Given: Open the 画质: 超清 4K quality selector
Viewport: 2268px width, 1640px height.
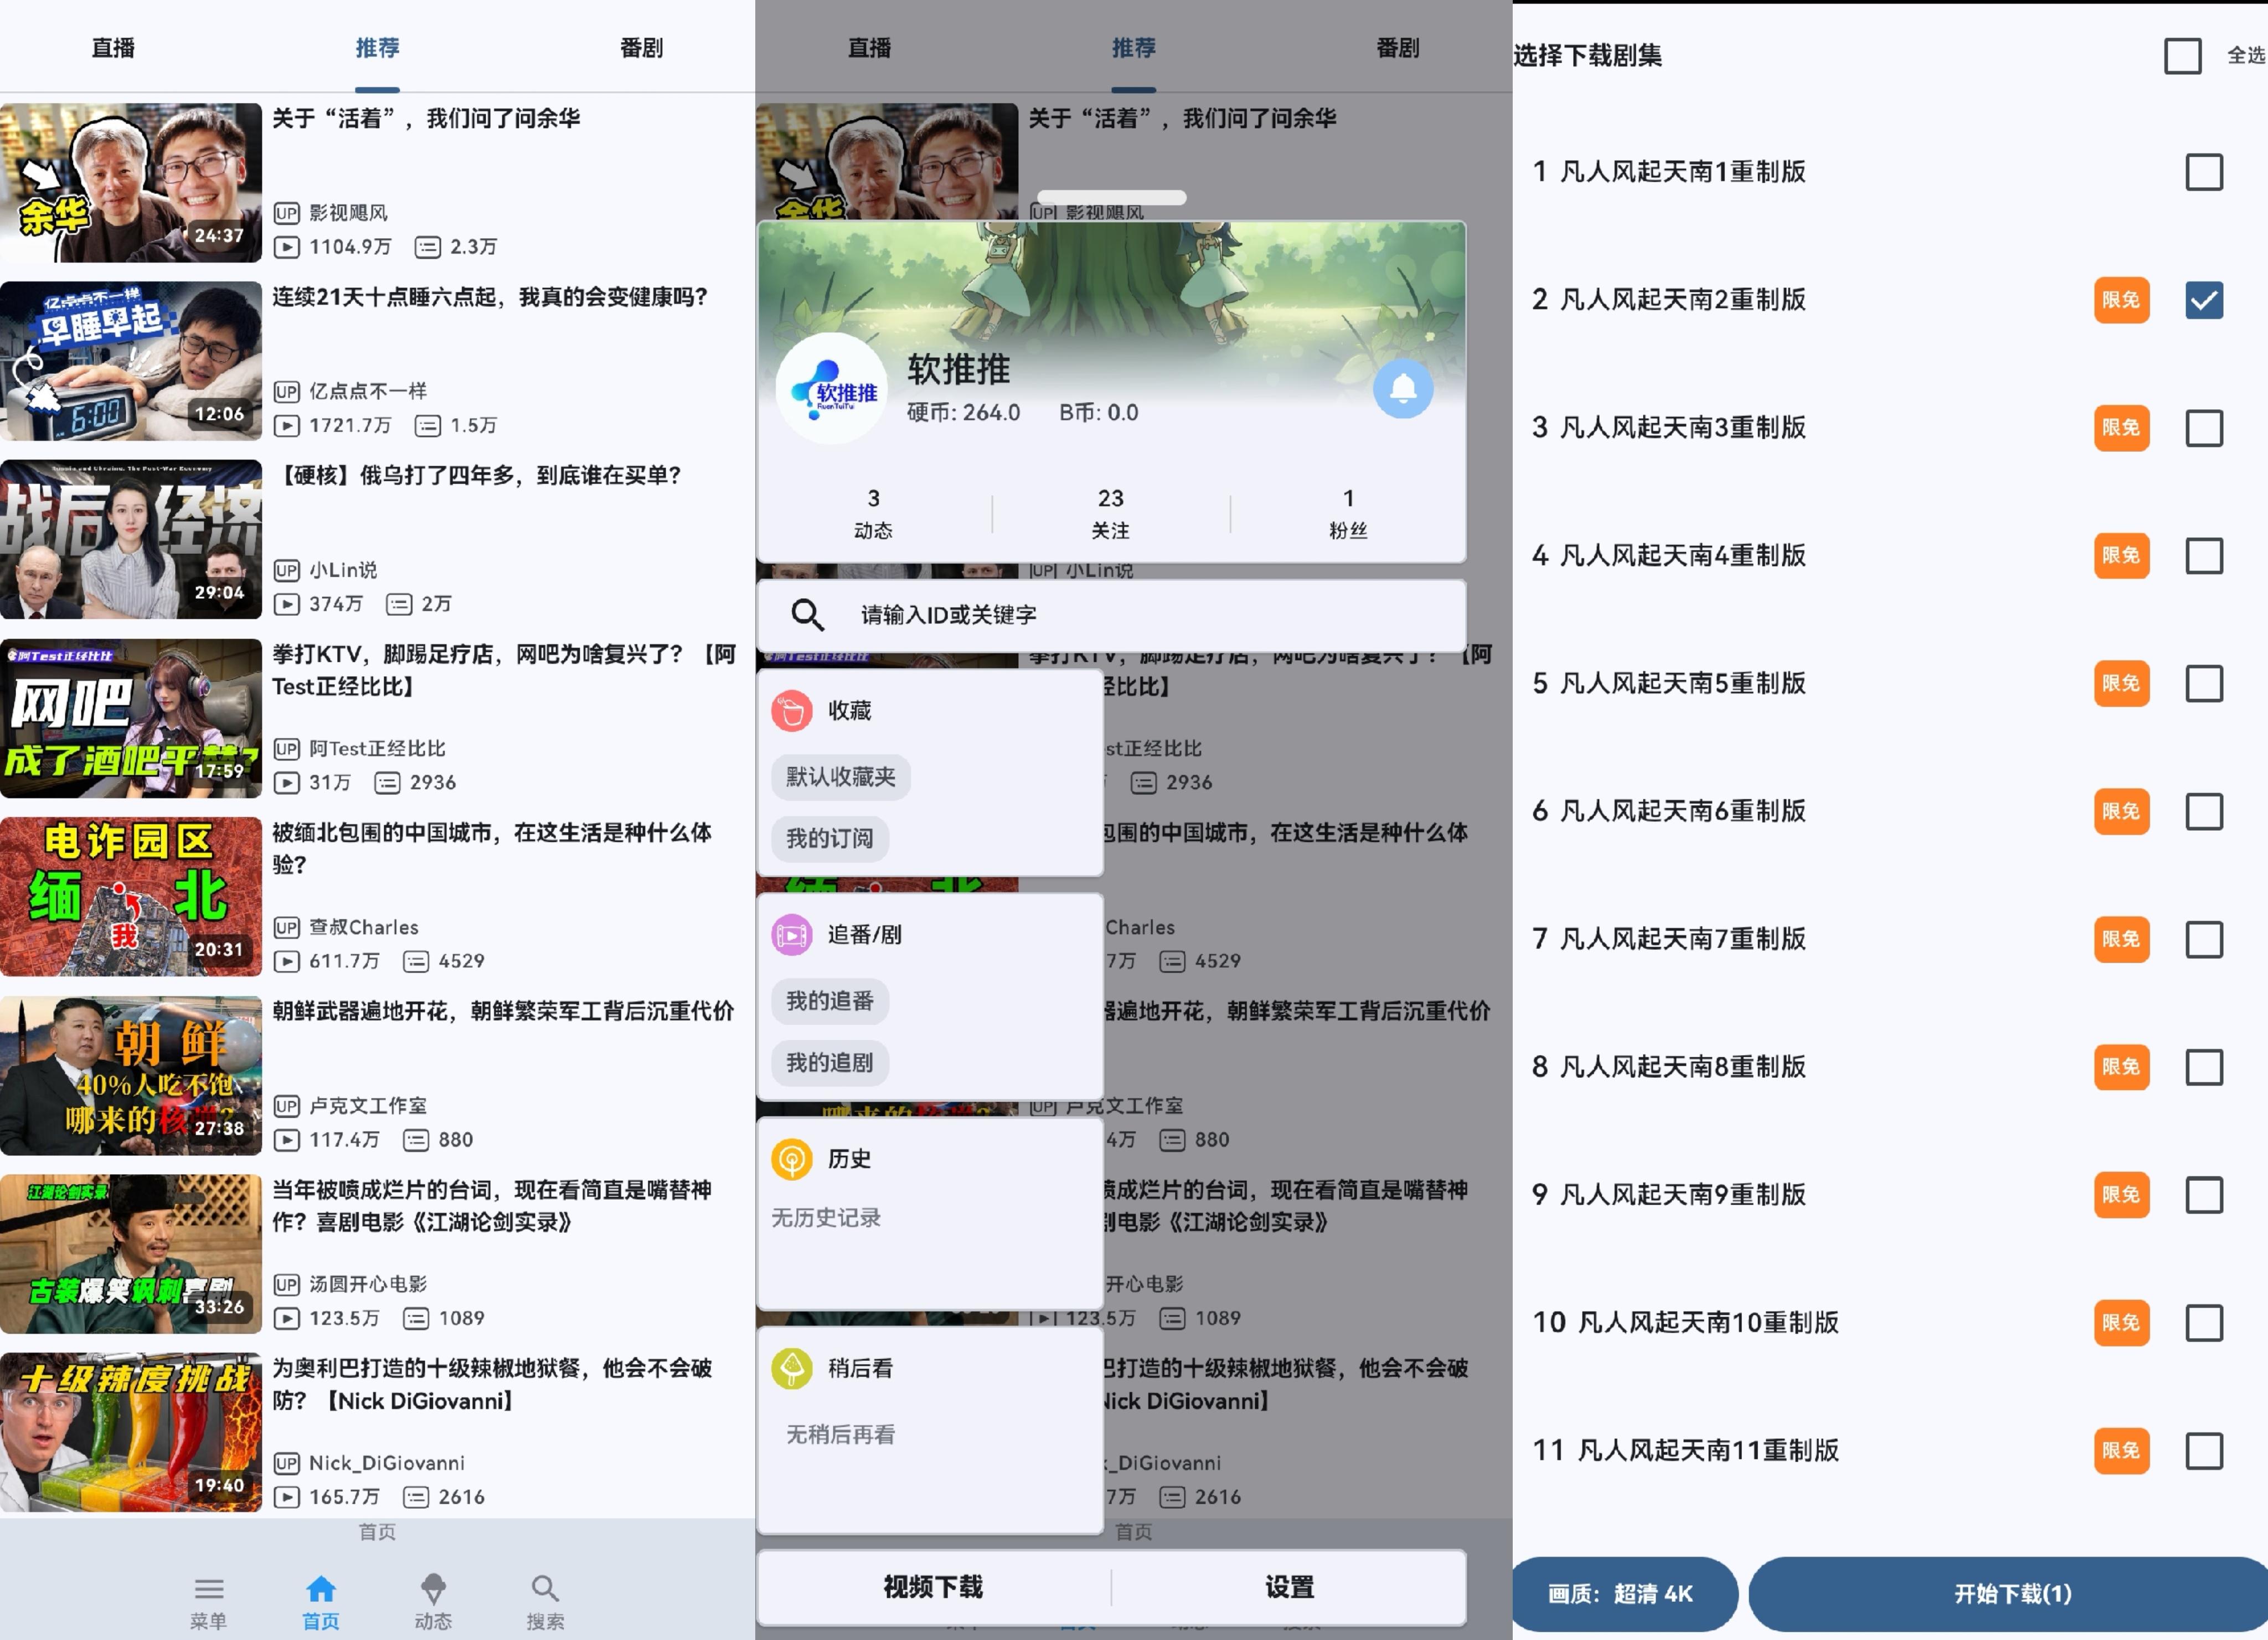Looking at the screenshot, I should (x=1624, y=1595).
